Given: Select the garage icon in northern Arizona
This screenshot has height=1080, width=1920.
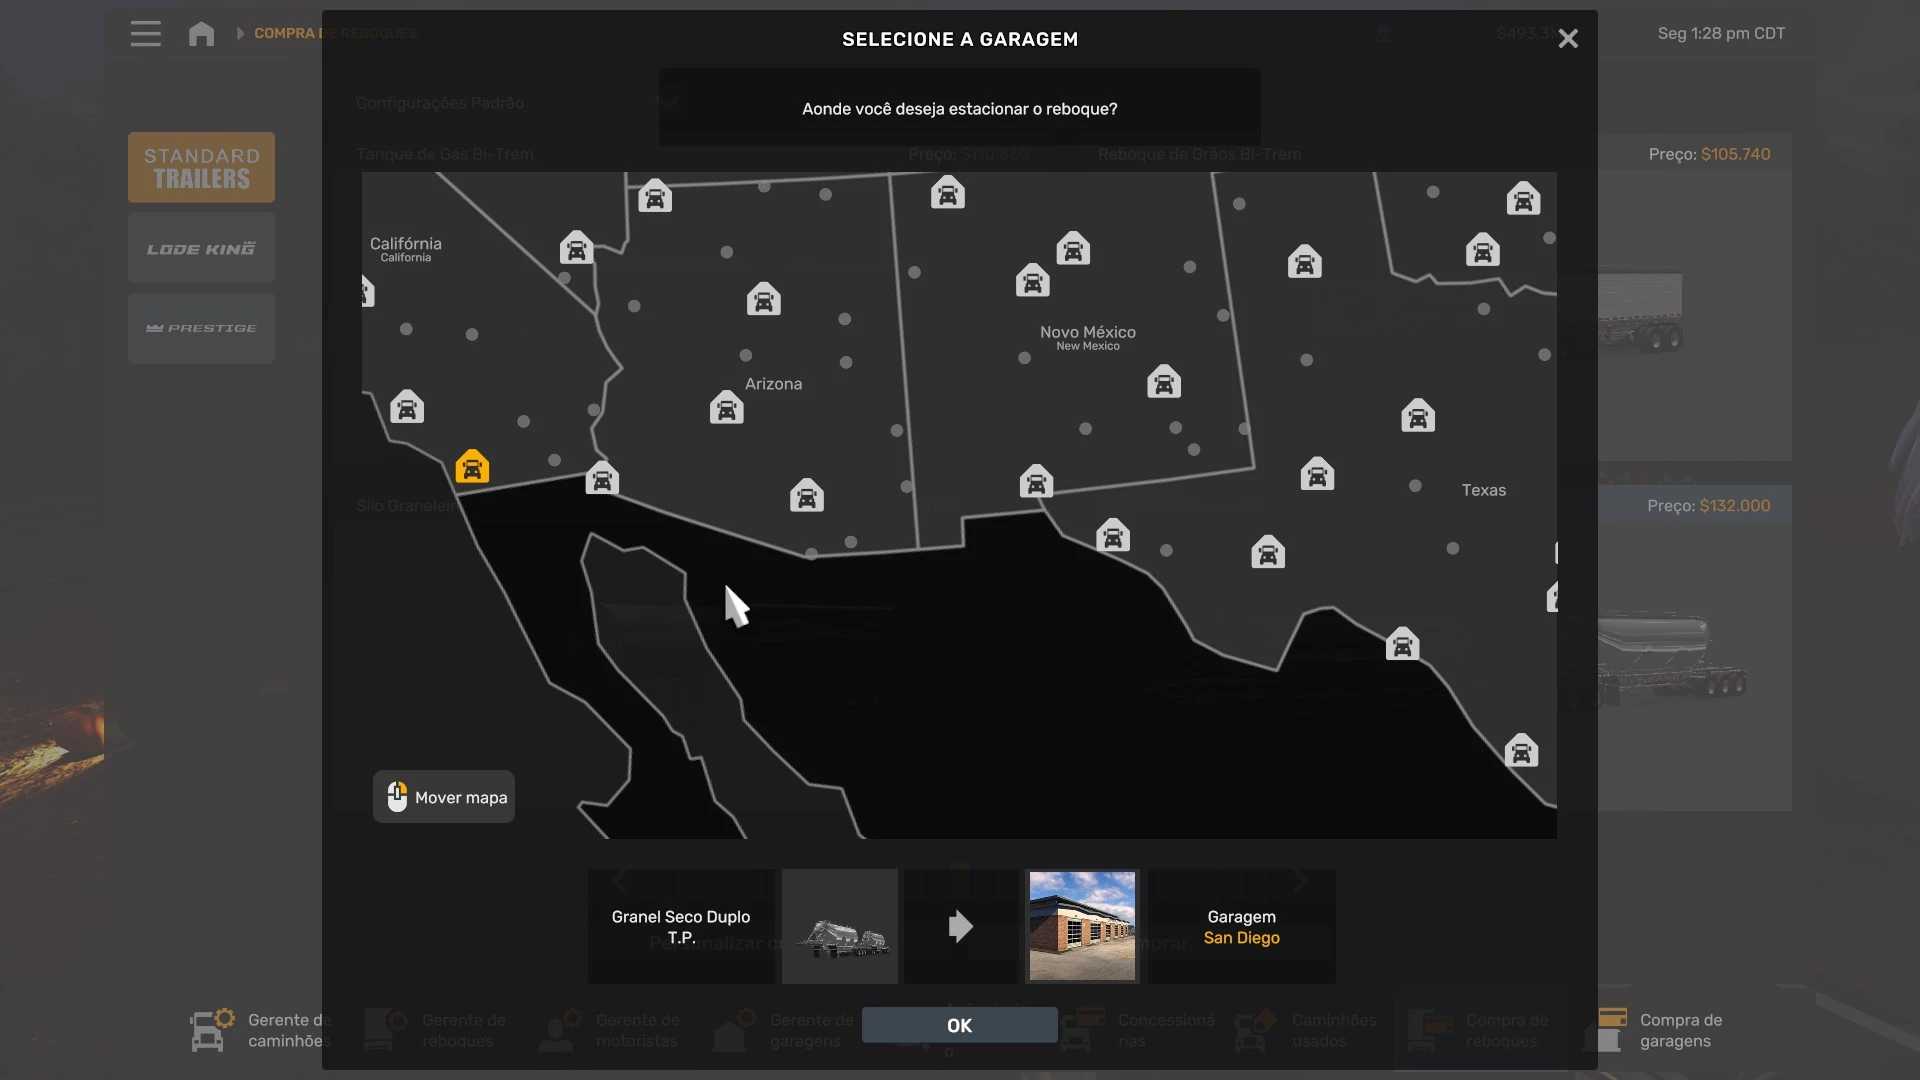Looking at the screenshot, I should [763, 299].
